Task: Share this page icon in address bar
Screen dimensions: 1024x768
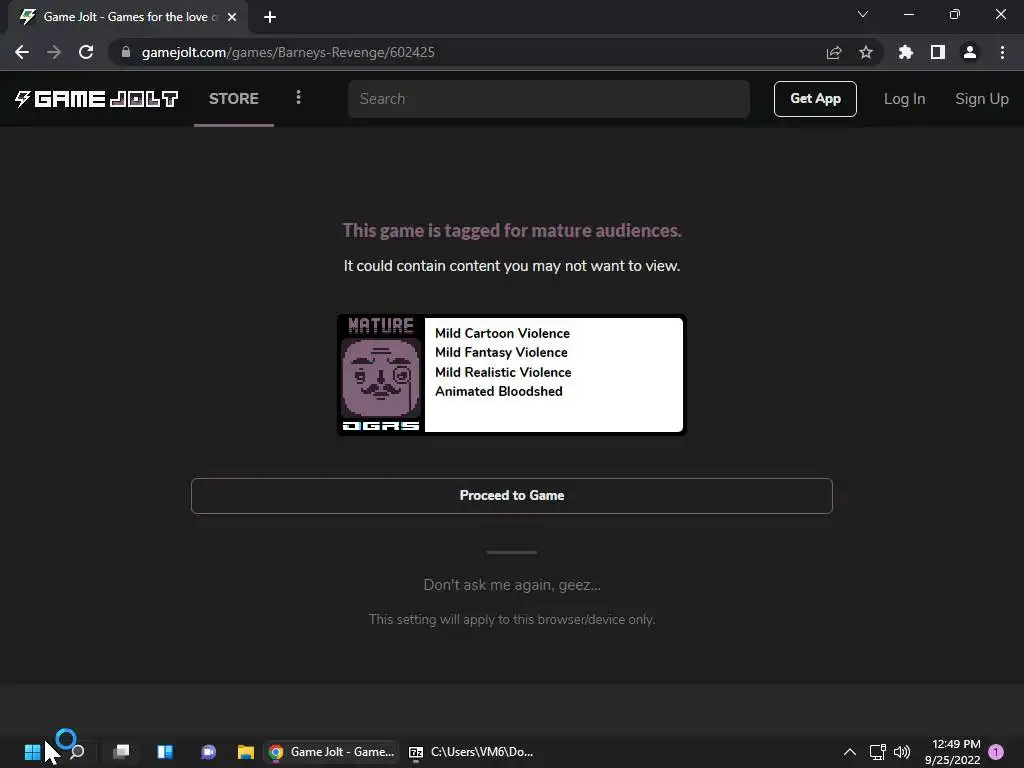Action: click(834, 52)
